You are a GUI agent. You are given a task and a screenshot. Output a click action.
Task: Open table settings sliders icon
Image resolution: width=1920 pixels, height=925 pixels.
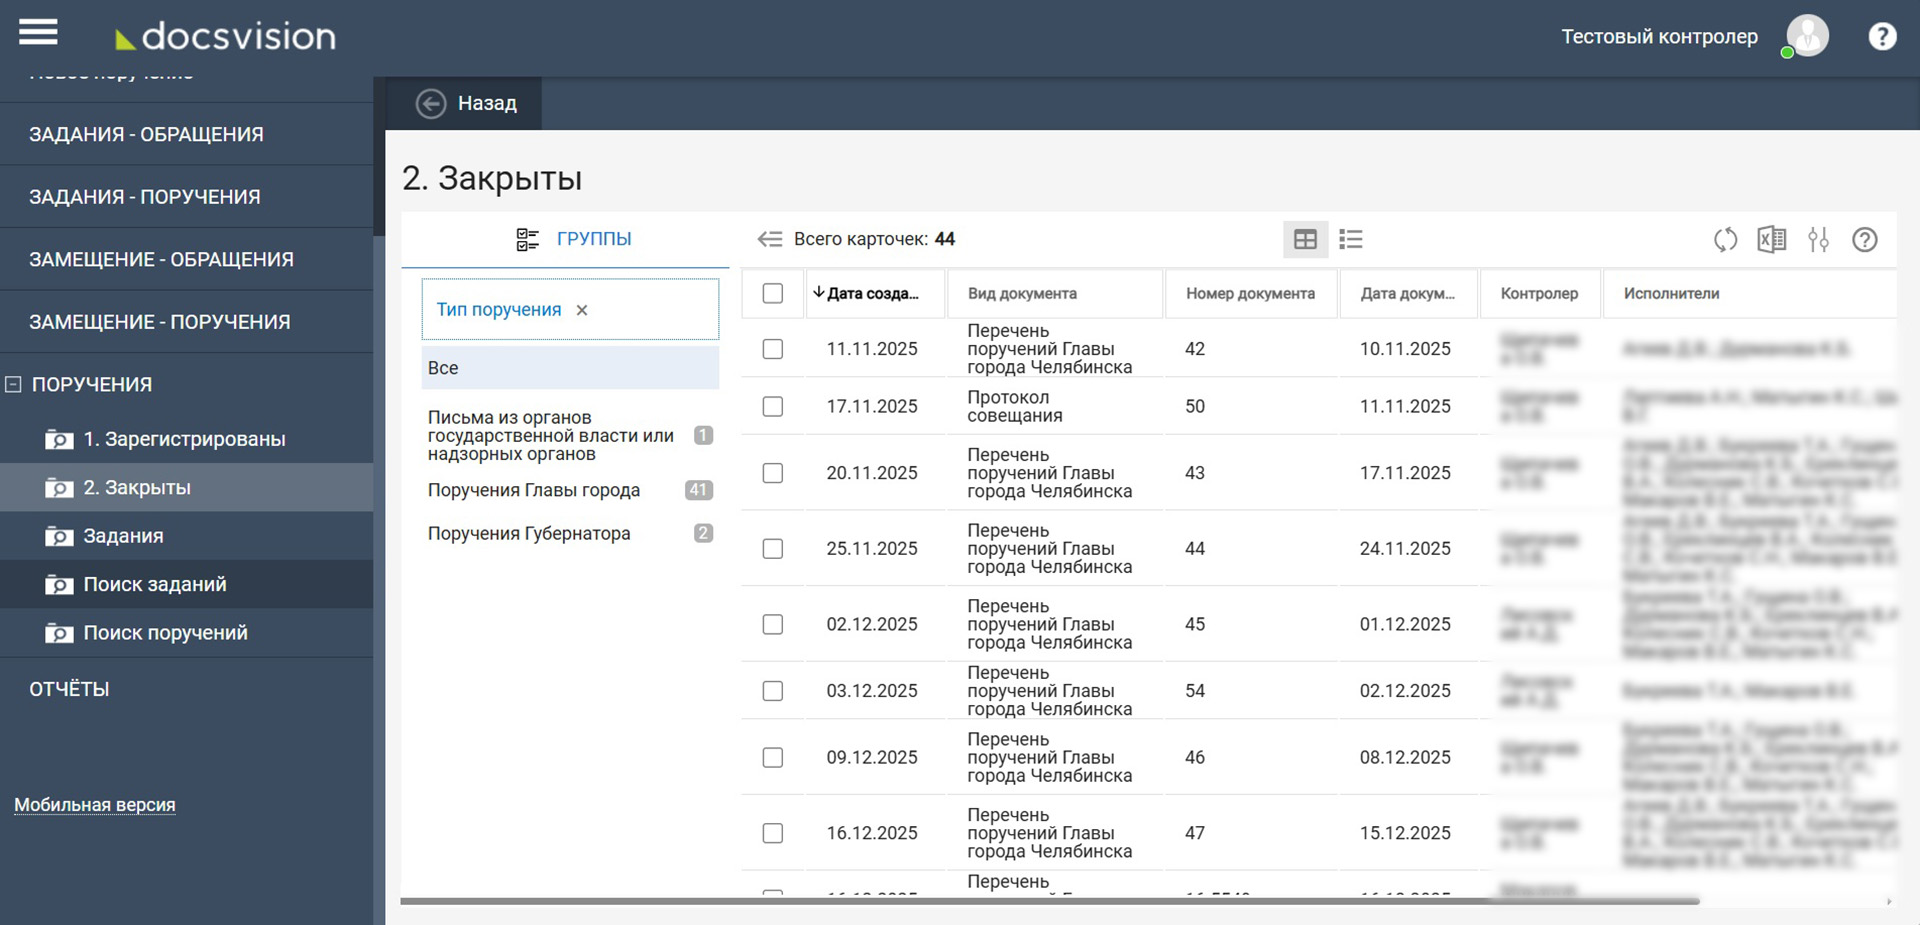coord(1819,240)
